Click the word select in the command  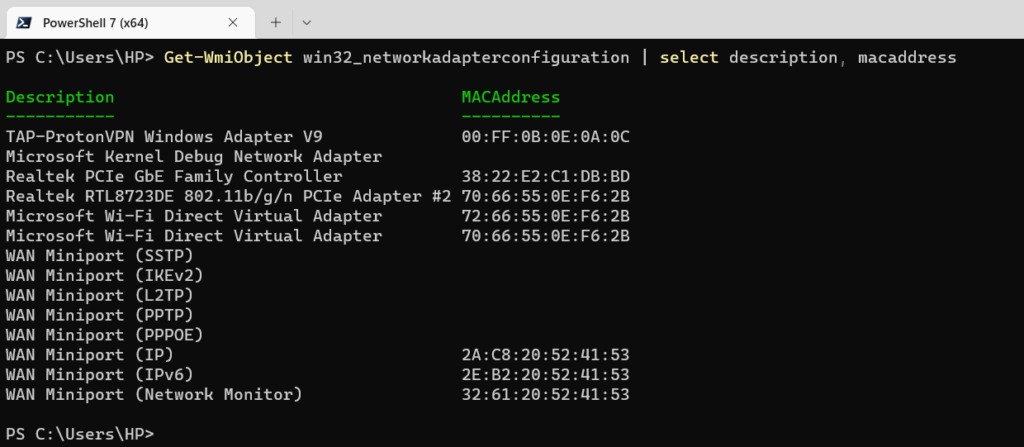[689, 58]
